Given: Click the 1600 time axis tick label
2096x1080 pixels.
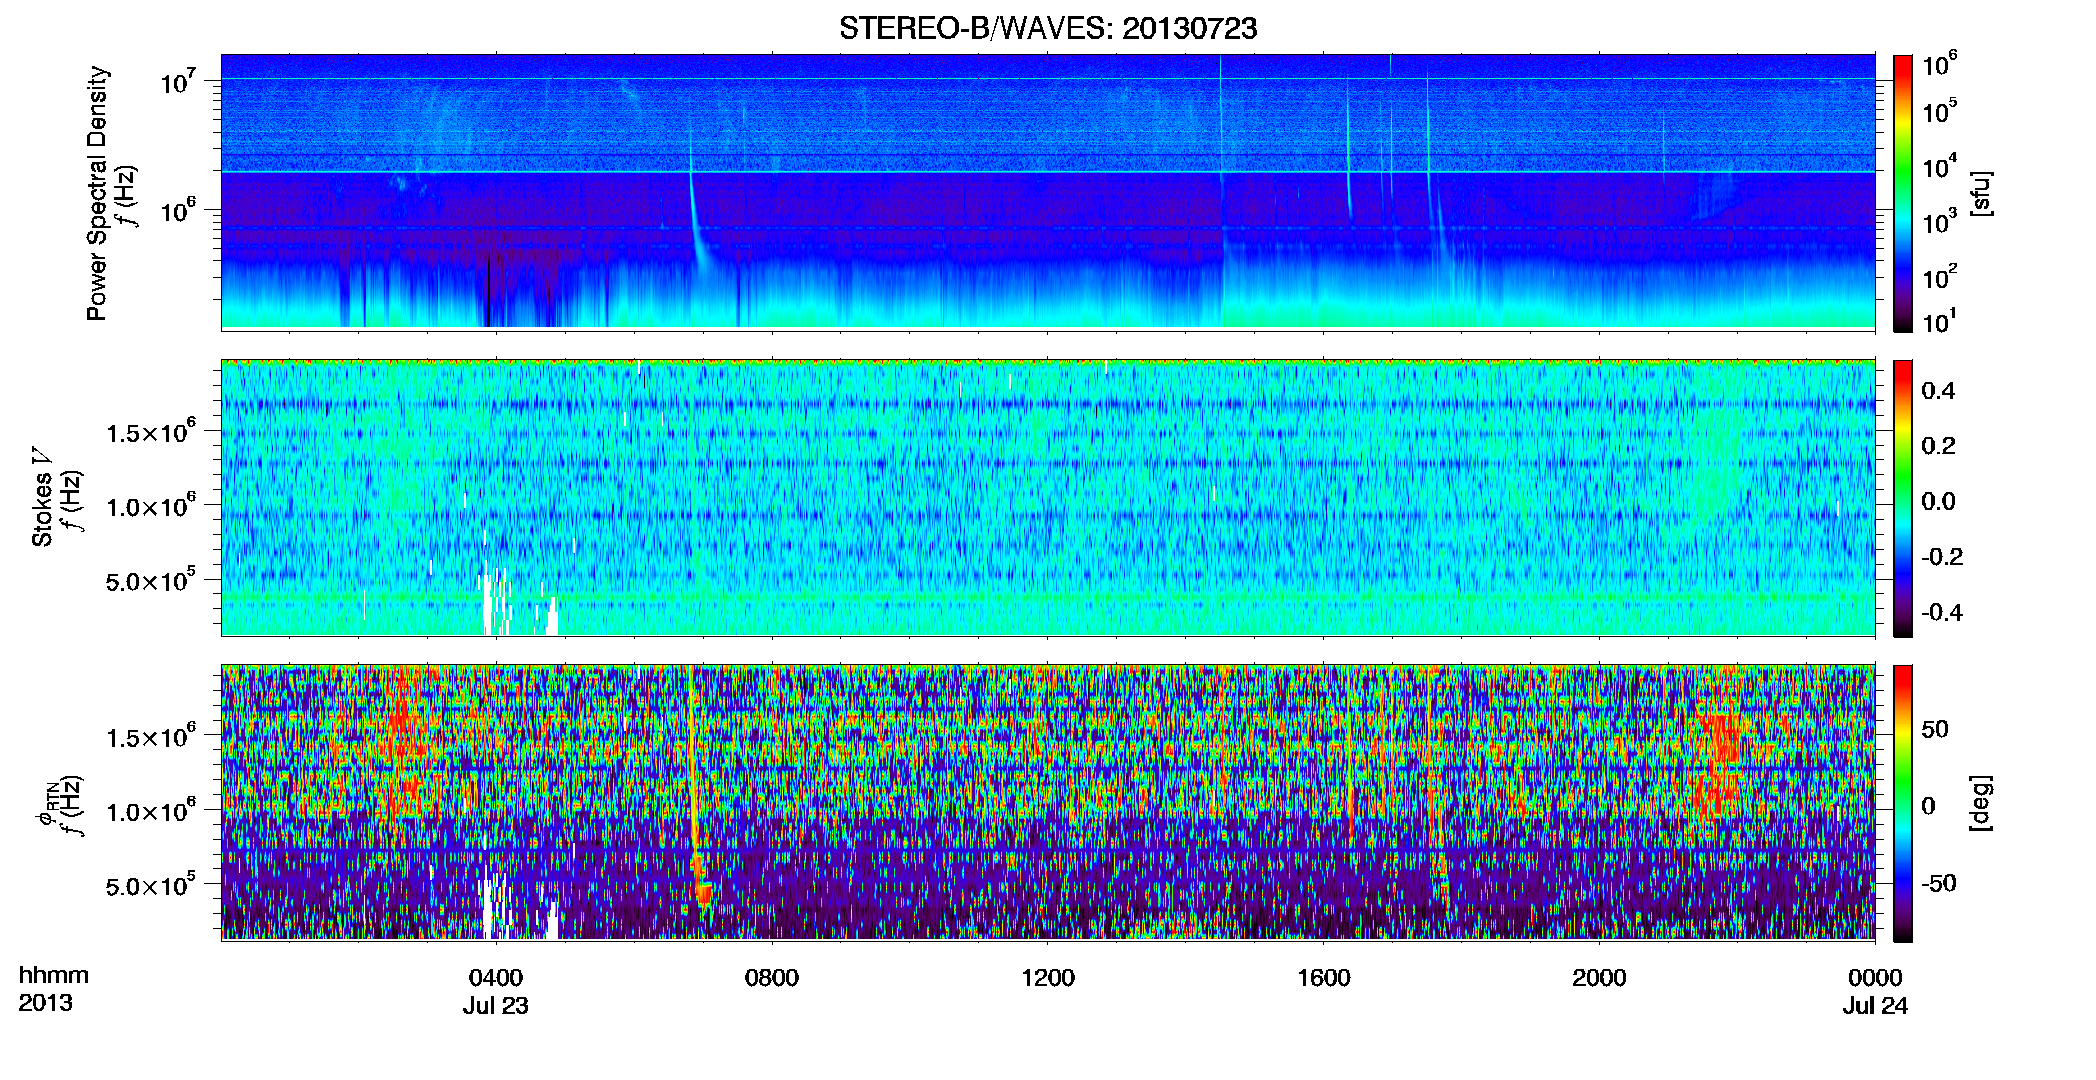Looking at the screenshot, I should [x=1323, y=978].
